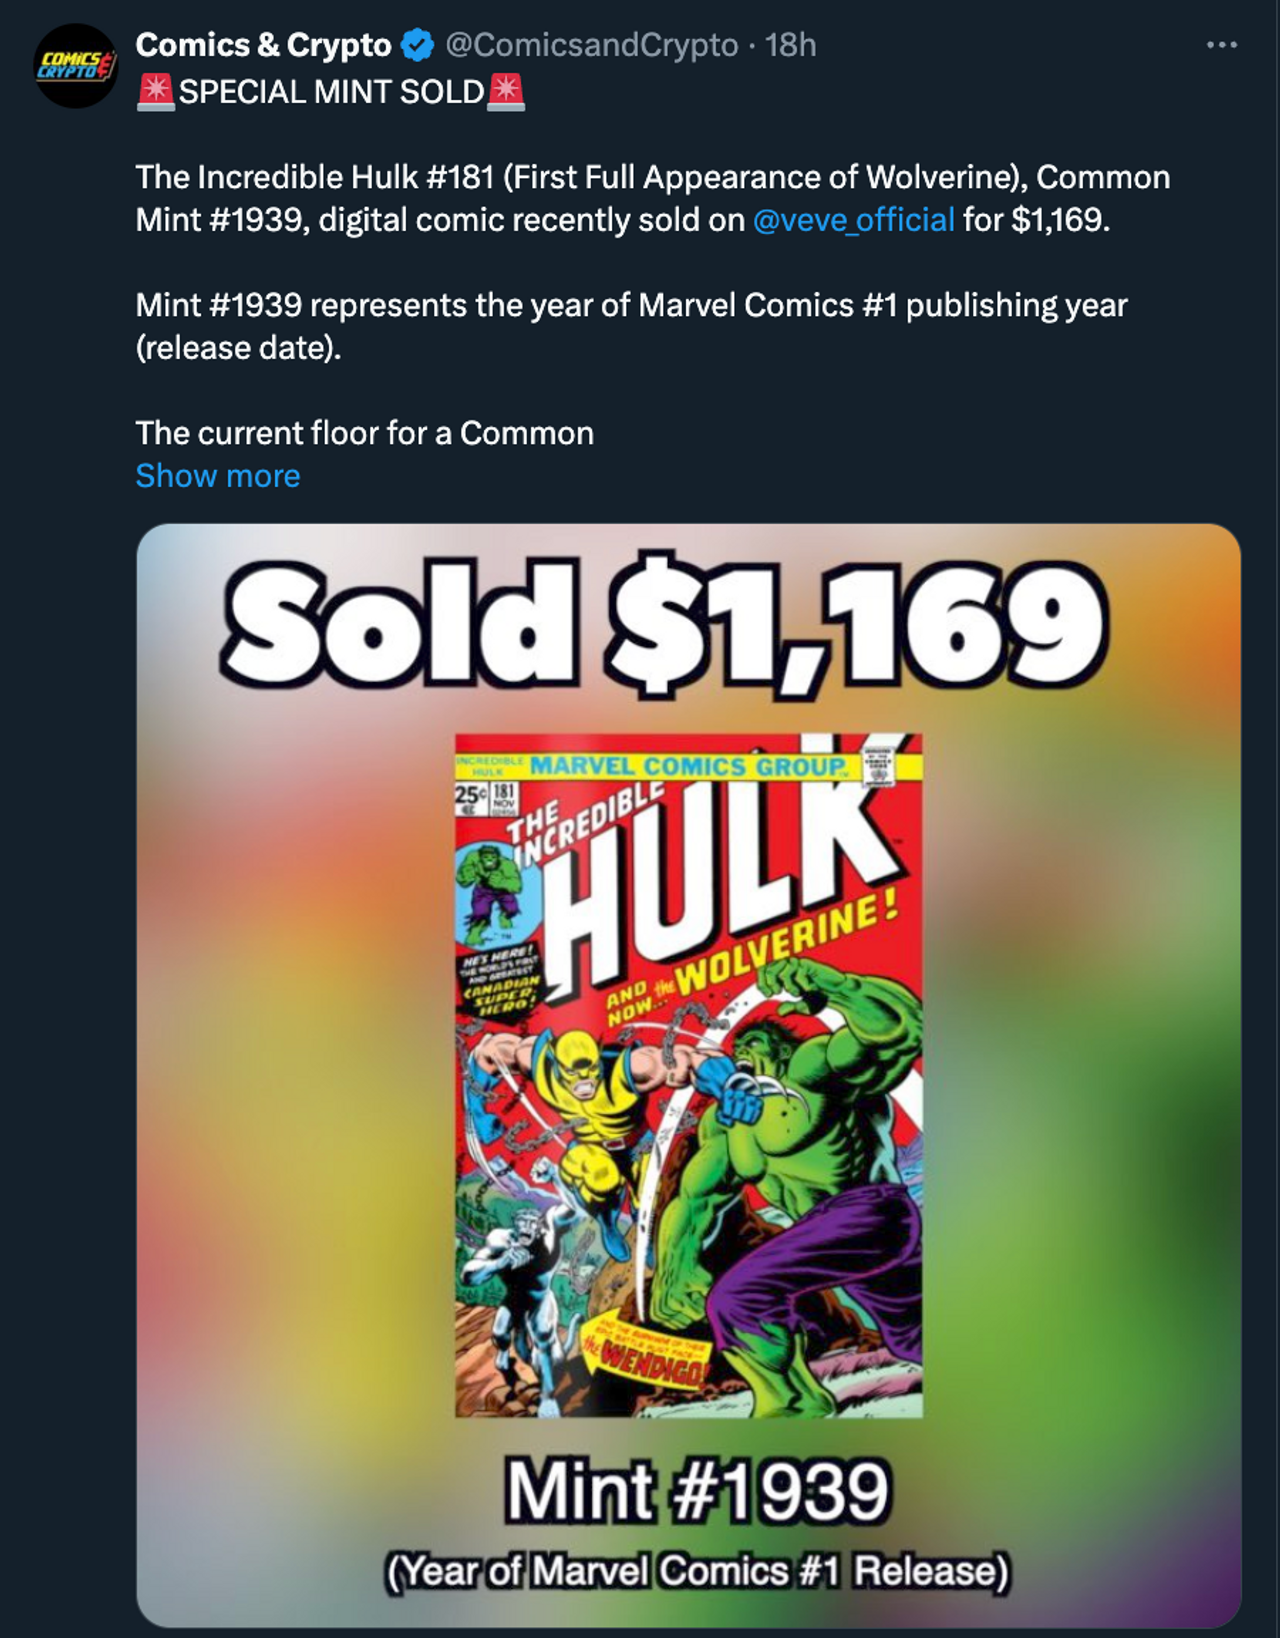This screenshot has height=1638, width=1280.
Task: Click the blue verified badge icon
Action: 417,45
